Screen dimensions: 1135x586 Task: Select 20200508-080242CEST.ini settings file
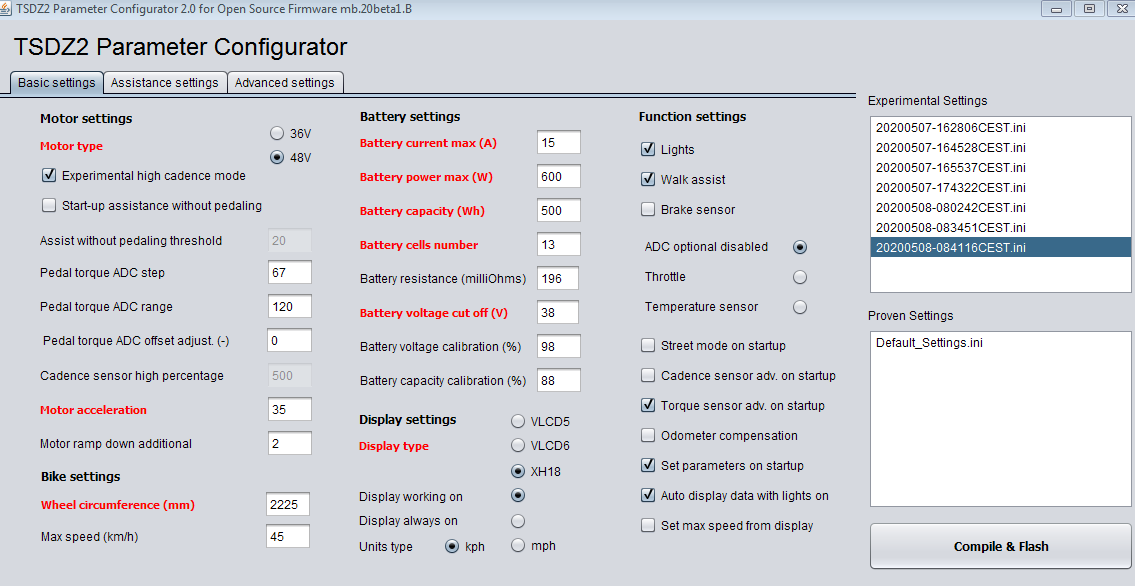pyautogui.click(x=1000, y=208)
